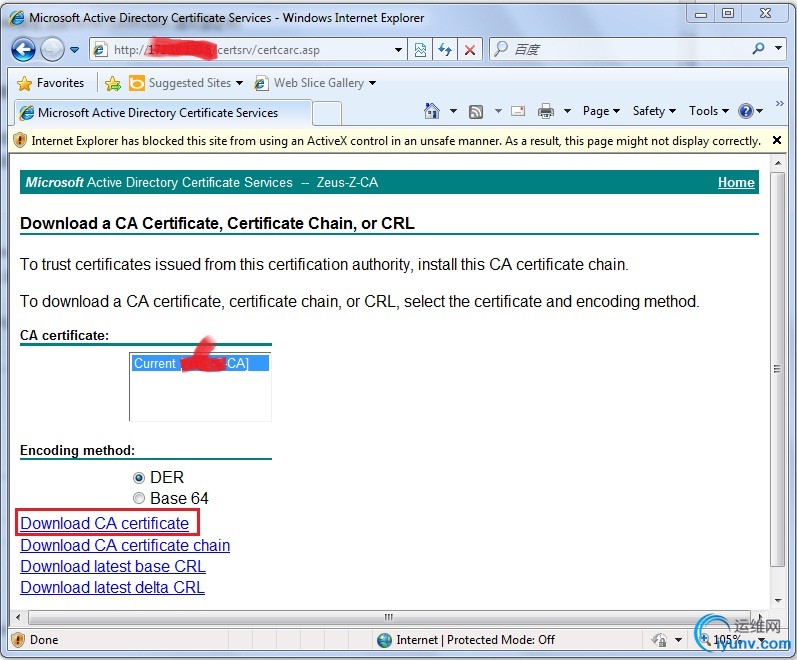The width and height of the screenshot is (797, 660).
Task: Click the vertical scrollbar down arrow
Action: [778, 601]
